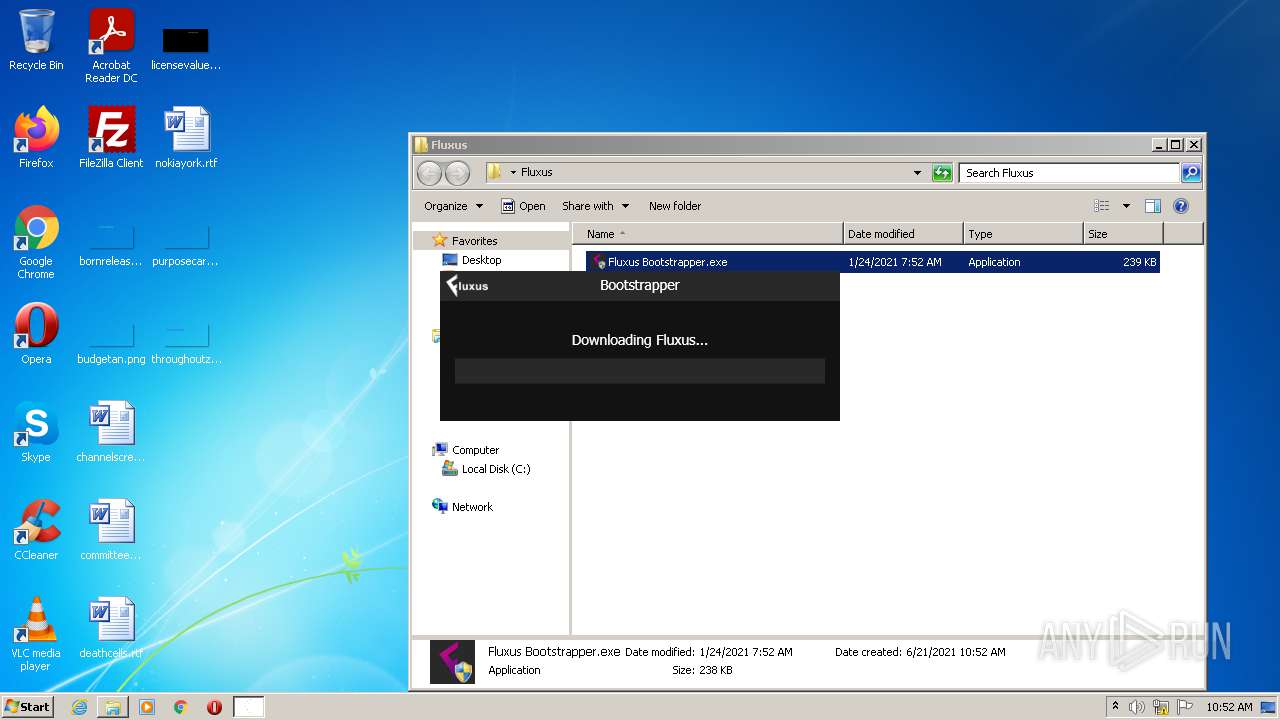Click the network icon in system tray
Viewport: 1280px width, 720px height.
tap(1161, 707)
